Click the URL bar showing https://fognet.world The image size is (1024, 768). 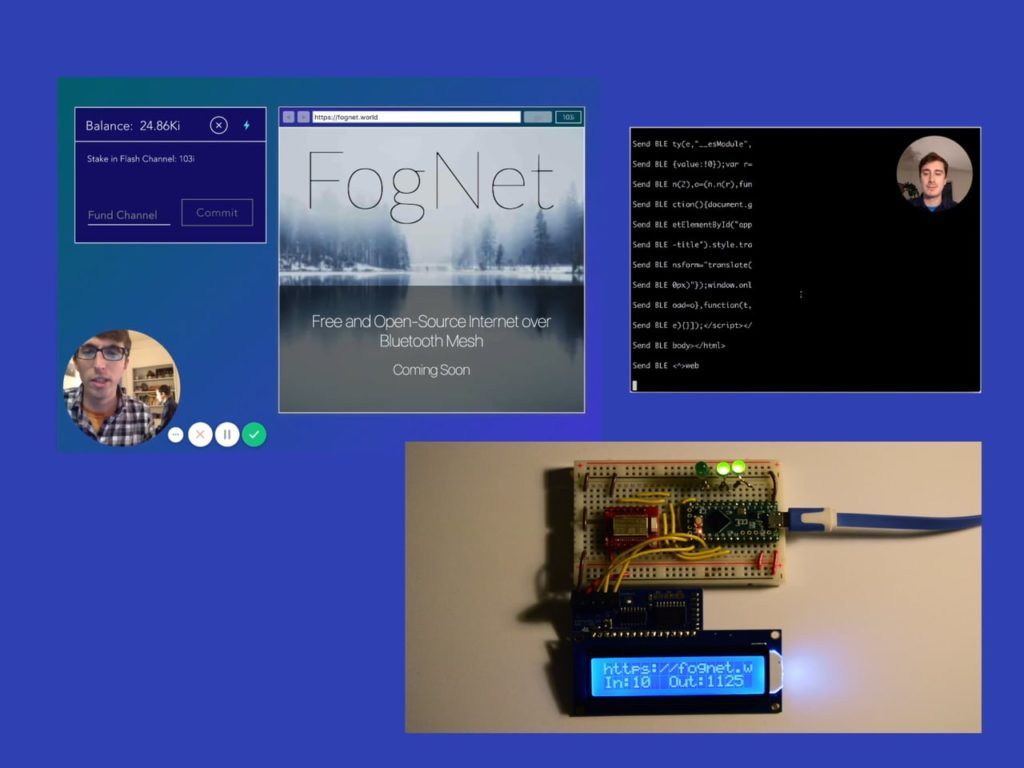pyautogui.click(x=420, y=117)
